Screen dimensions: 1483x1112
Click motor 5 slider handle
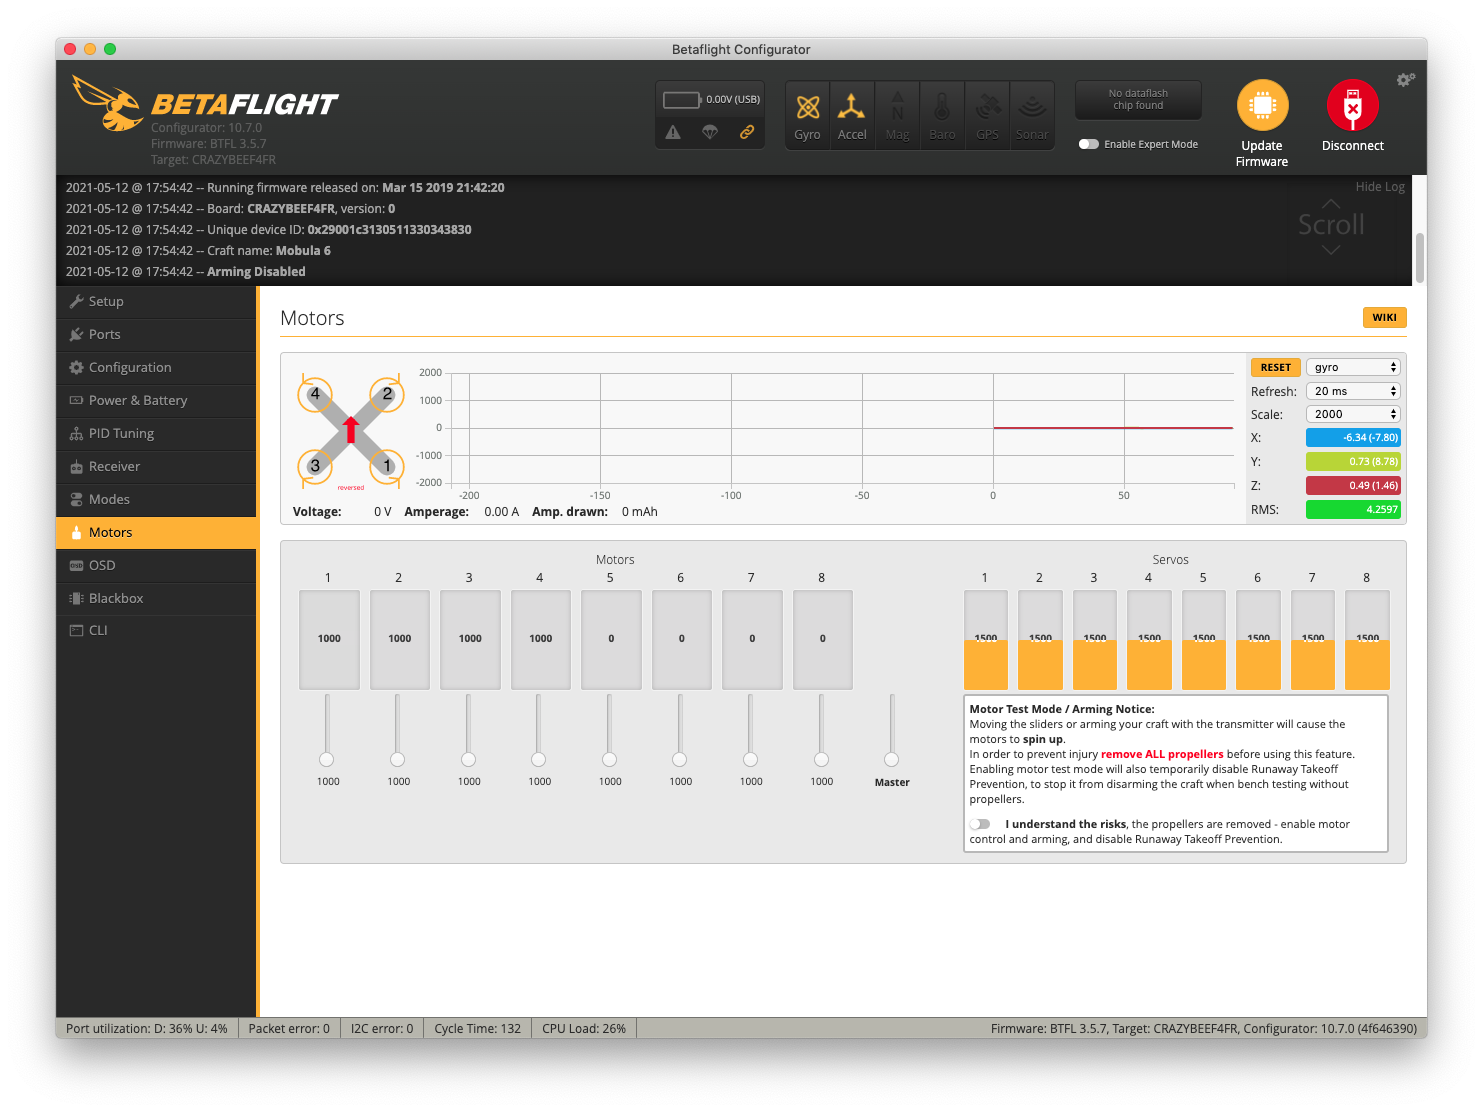609,759
